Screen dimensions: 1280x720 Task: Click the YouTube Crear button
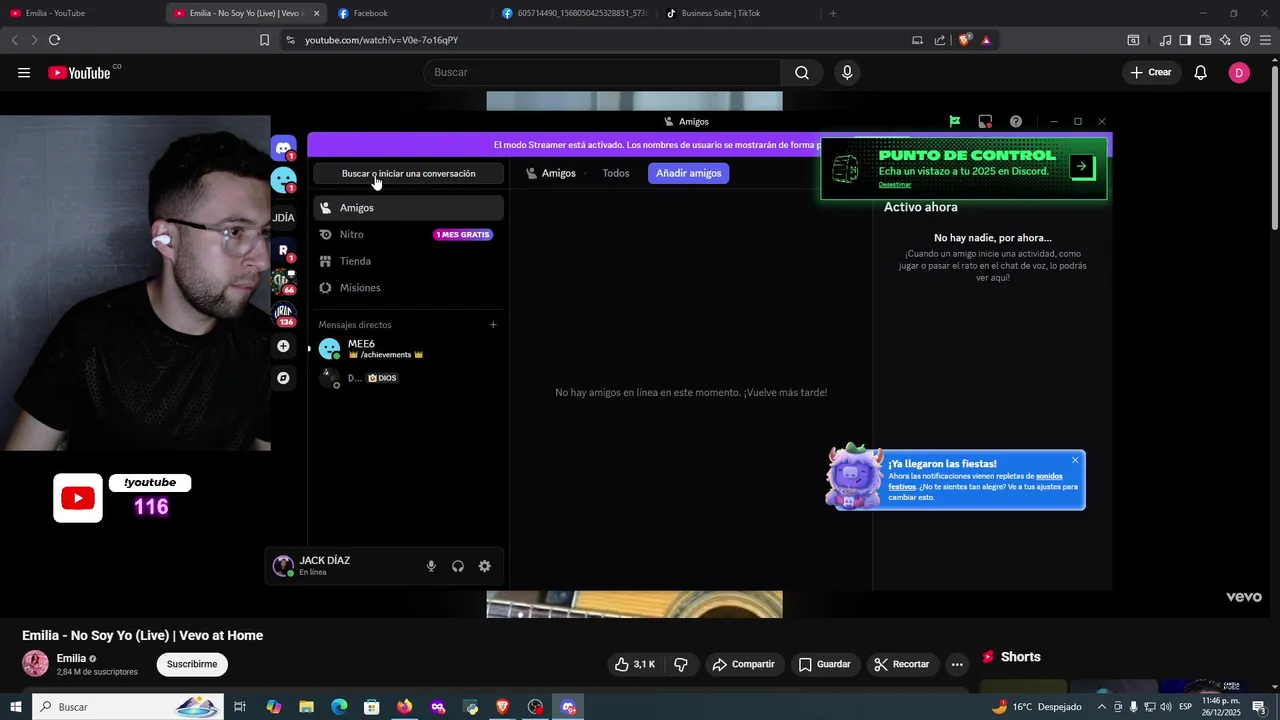click(x=1151, y=72)
